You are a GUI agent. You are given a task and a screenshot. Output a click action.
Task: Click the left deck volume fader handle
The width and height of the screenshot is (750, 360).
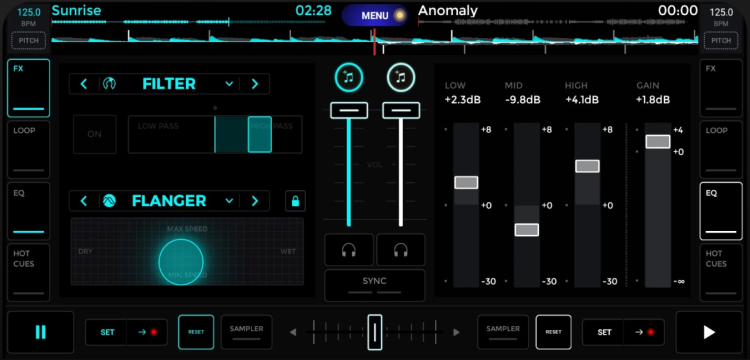pos(349,110)
